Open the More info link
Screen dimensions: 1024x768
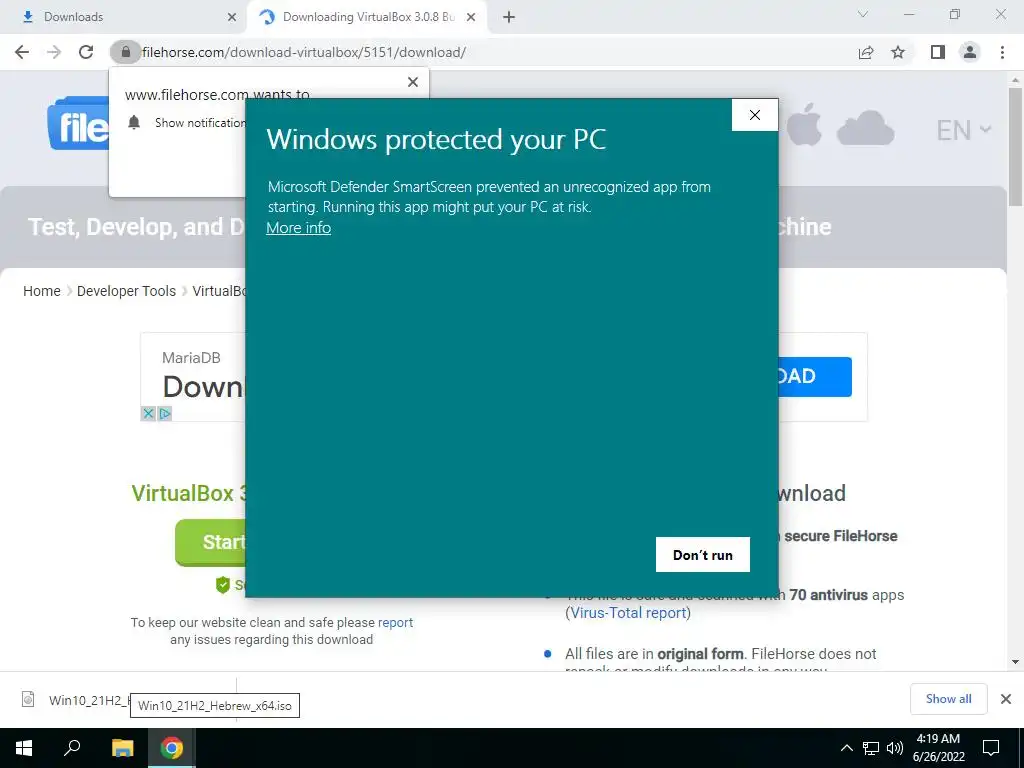coord(298,227)
